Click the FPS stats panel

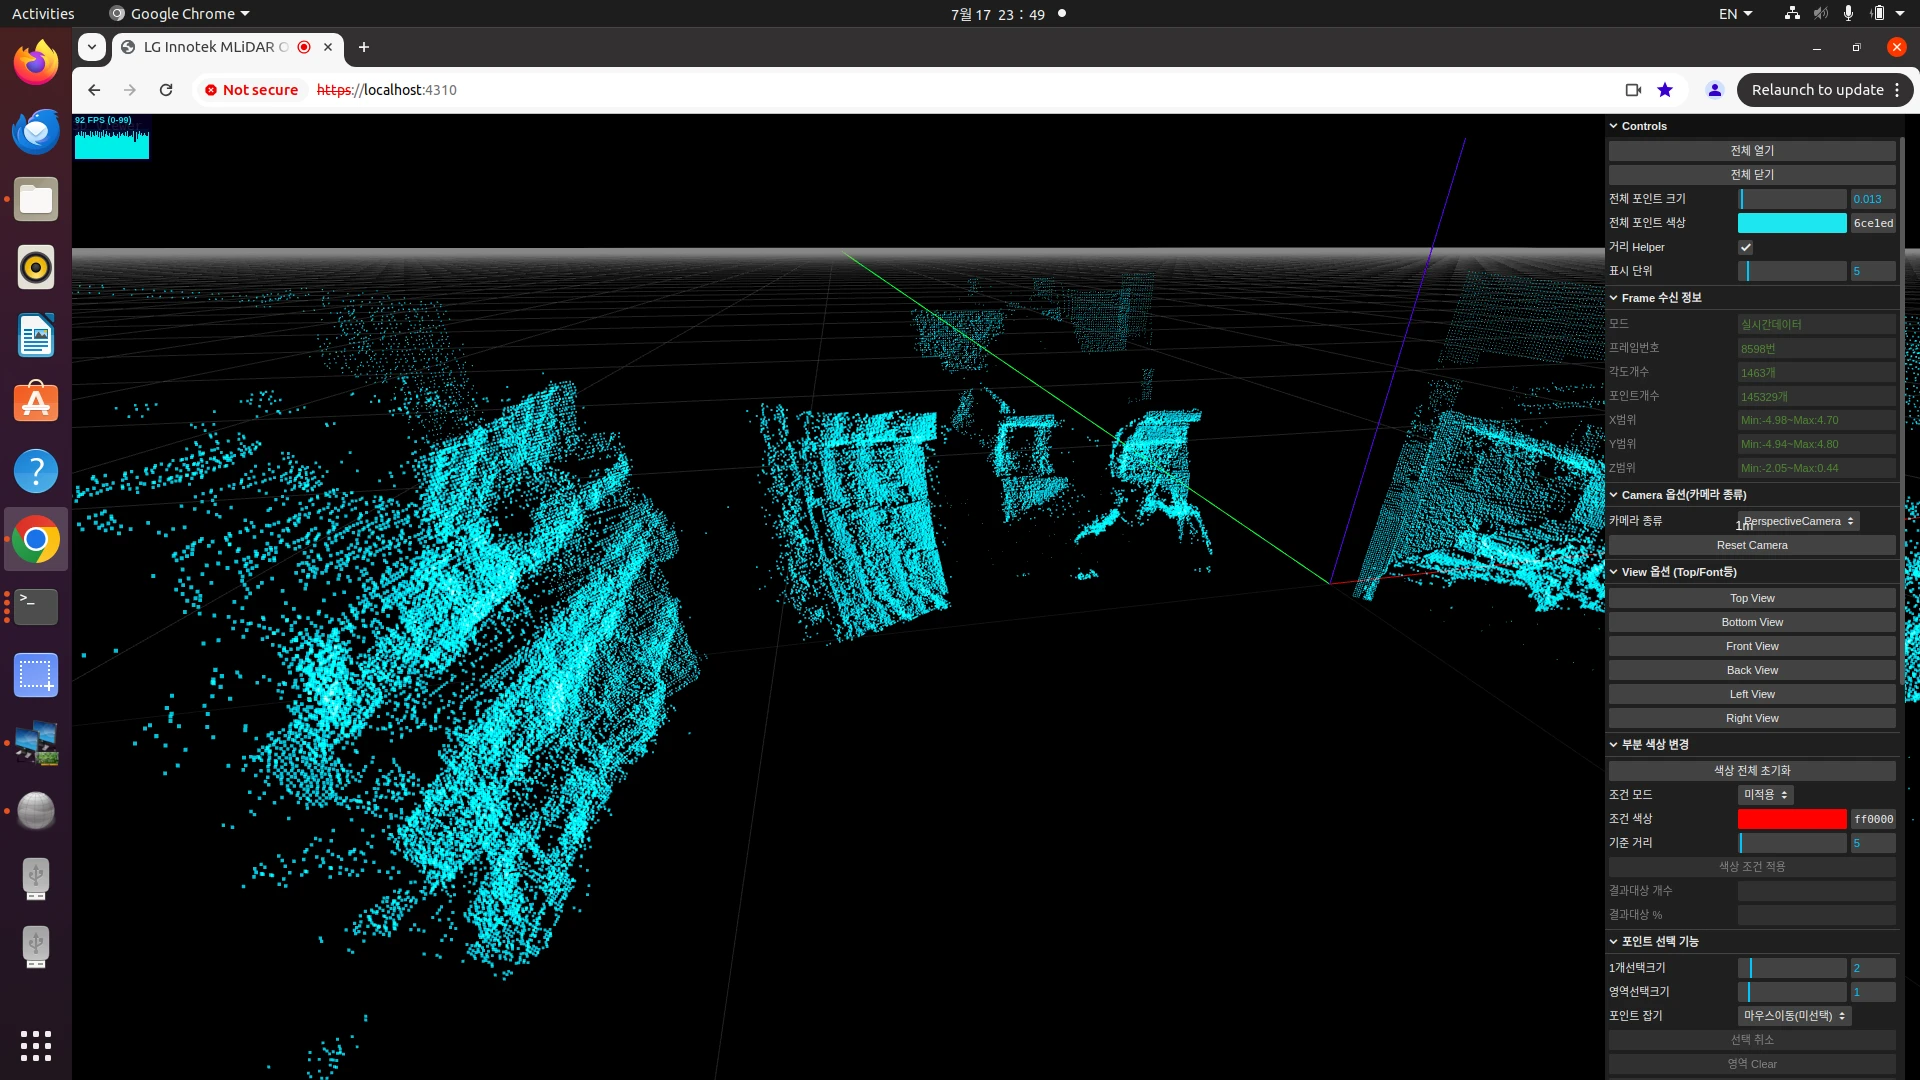pyautogui.click(x=112, y=137)
